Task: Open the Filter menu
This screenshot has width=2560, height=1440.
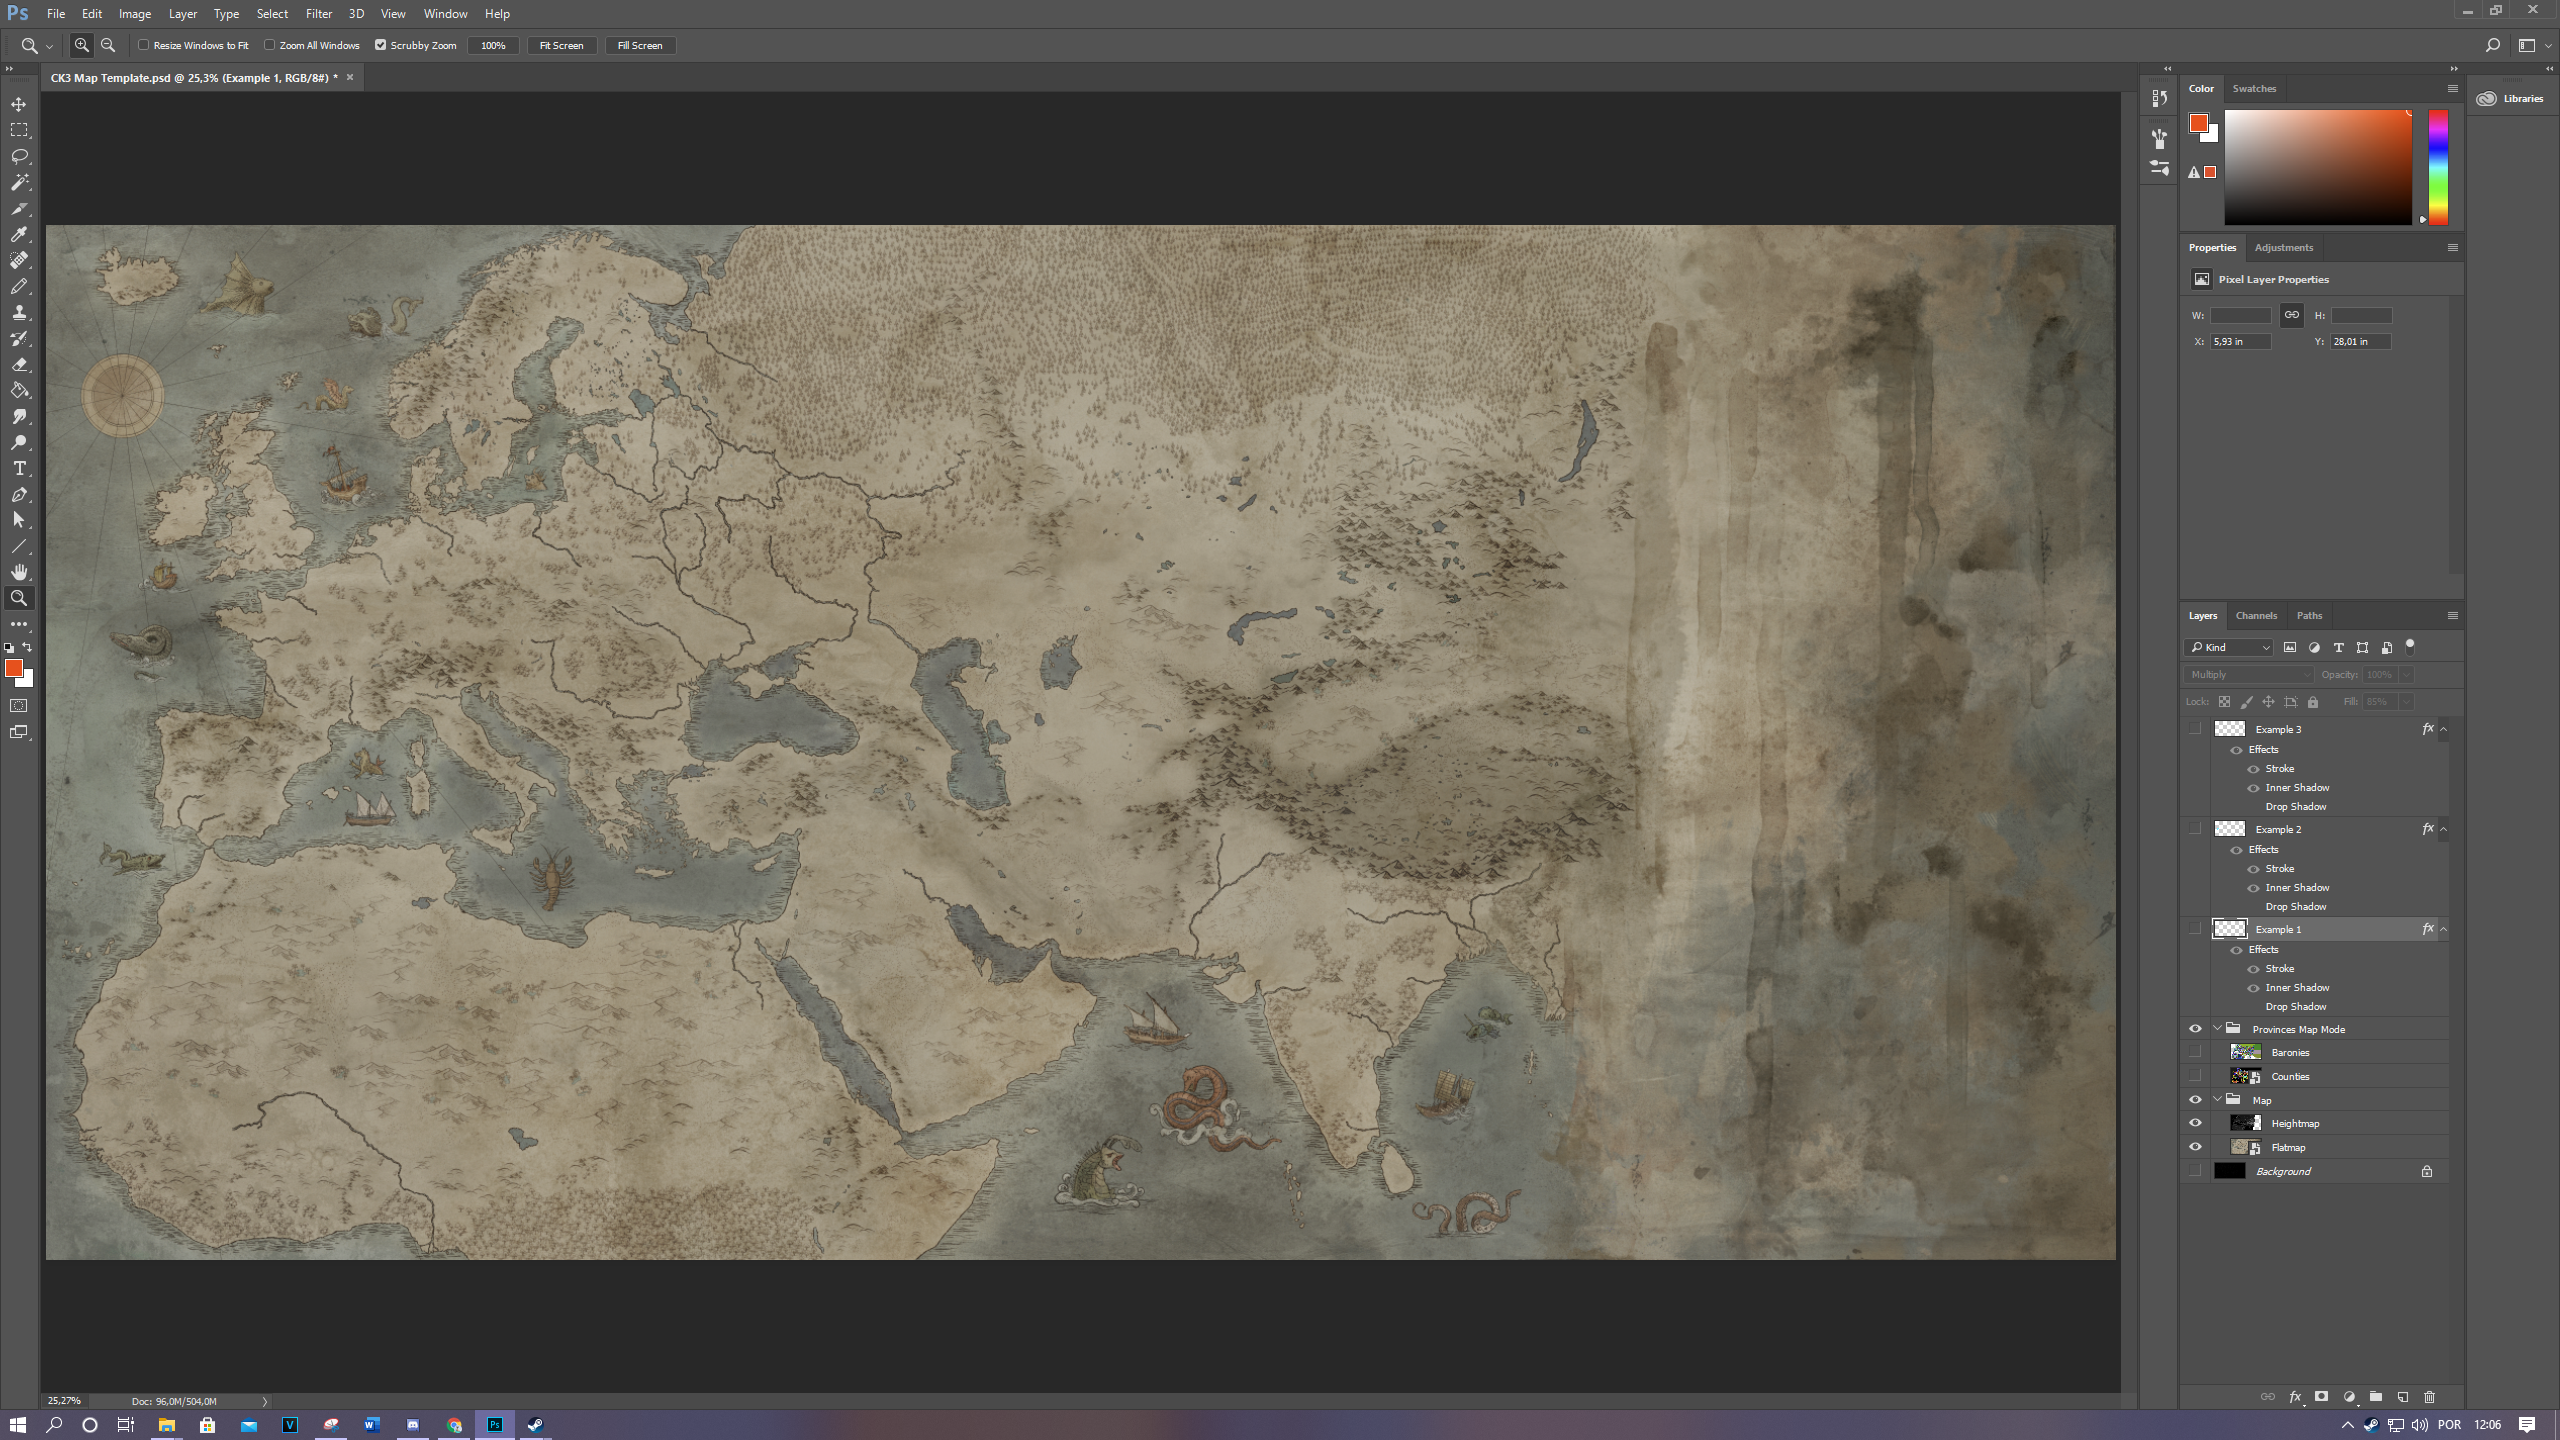Action: click(x=319, y=14)
